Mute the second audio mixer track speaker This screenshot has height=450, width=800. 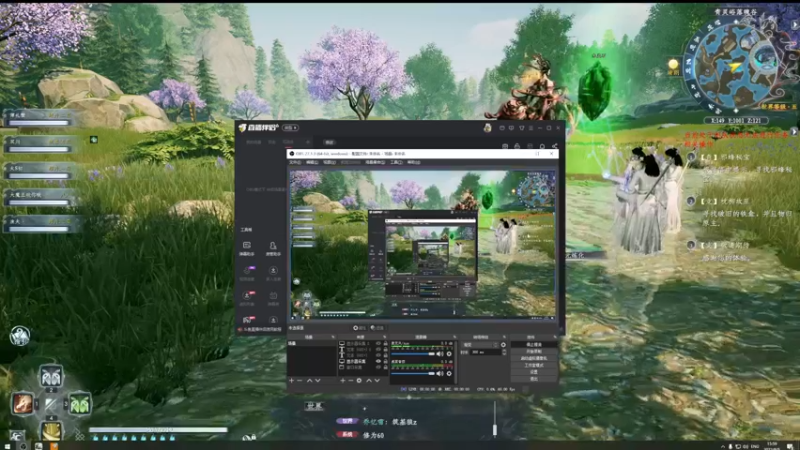click(440, 373)
